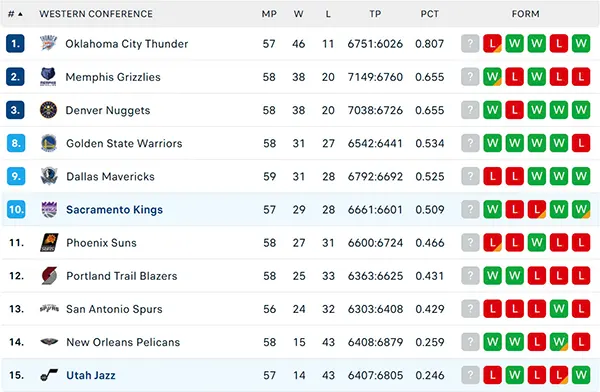Select the TP column header
Screen dimensions: 600x392
click(x=375, y=14)
